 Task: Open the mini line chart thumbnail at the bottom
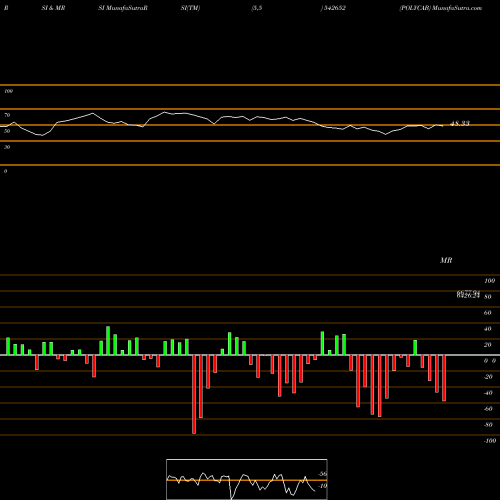click(x=247, y=479)
